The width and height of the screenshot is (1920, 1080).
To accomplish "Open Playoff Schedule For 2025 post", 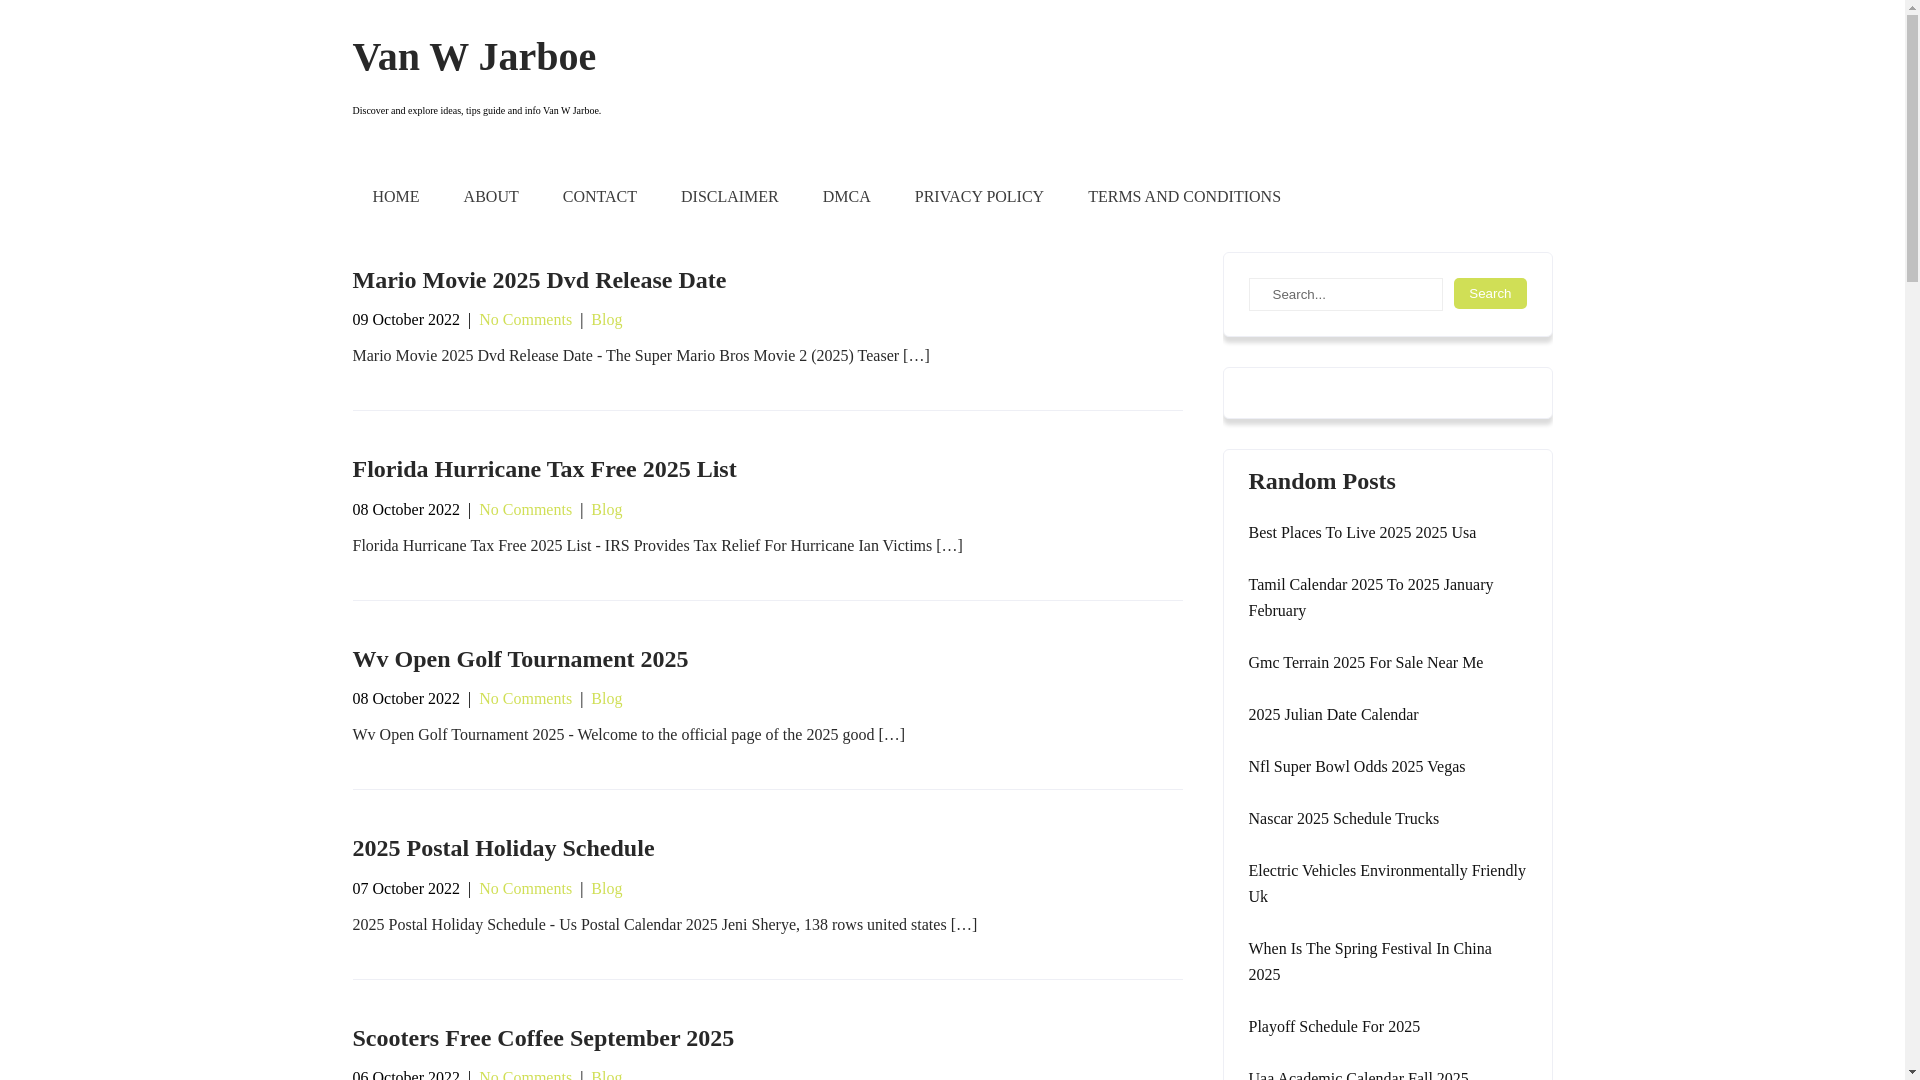I will click(x=1334, y=1027).
